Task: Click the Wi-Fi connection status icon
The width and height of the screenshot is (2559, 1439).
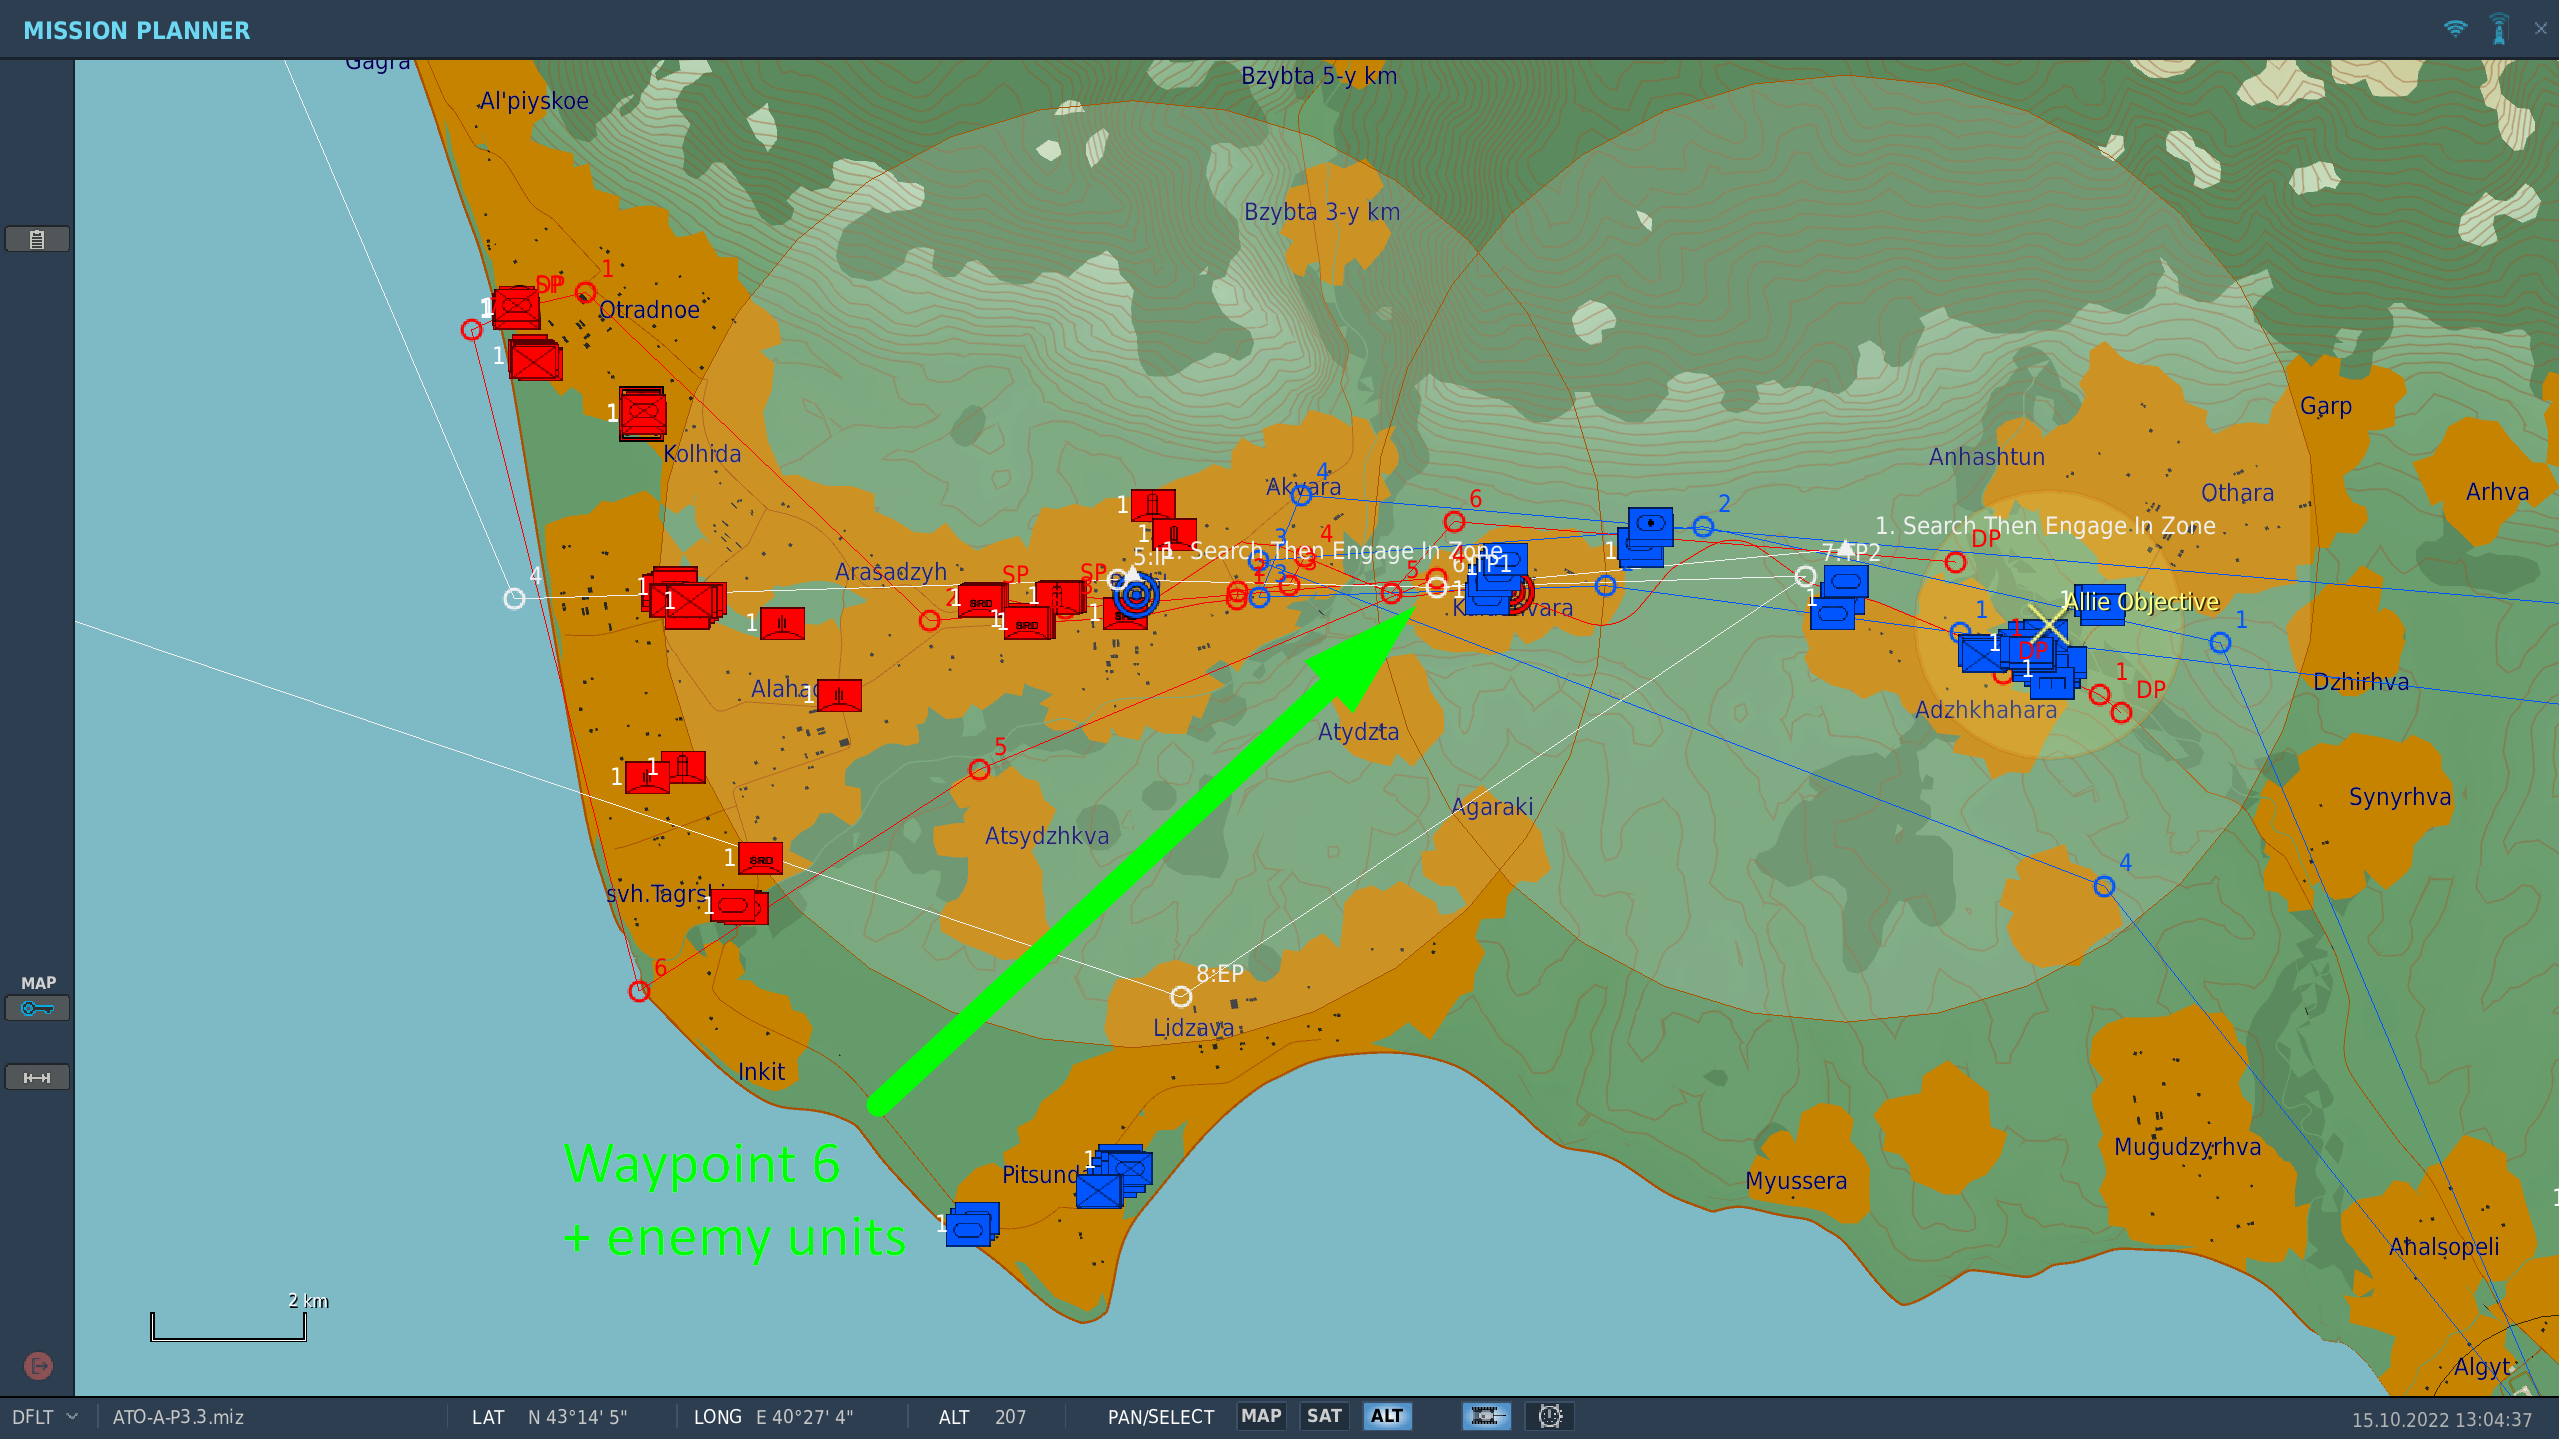Action: tap(2455, 28)
